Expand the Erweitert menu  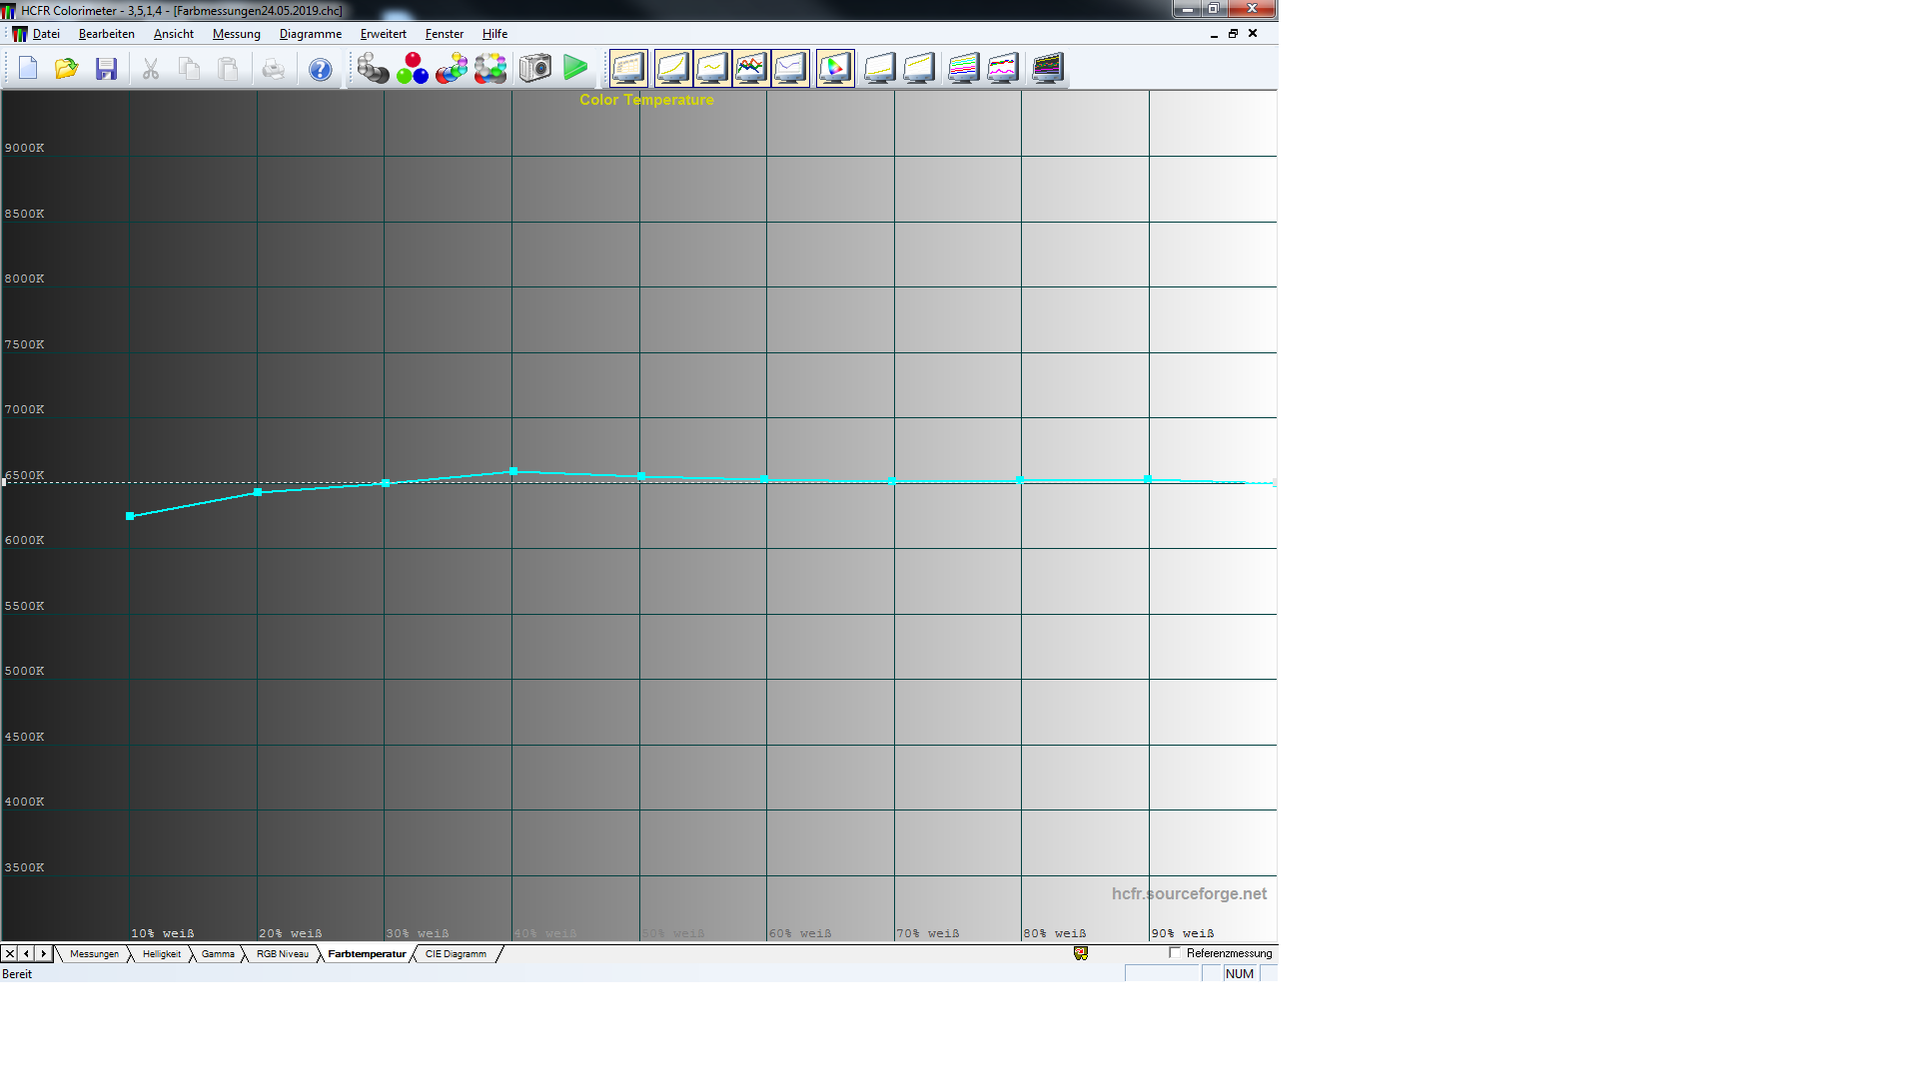coord(383,34)
